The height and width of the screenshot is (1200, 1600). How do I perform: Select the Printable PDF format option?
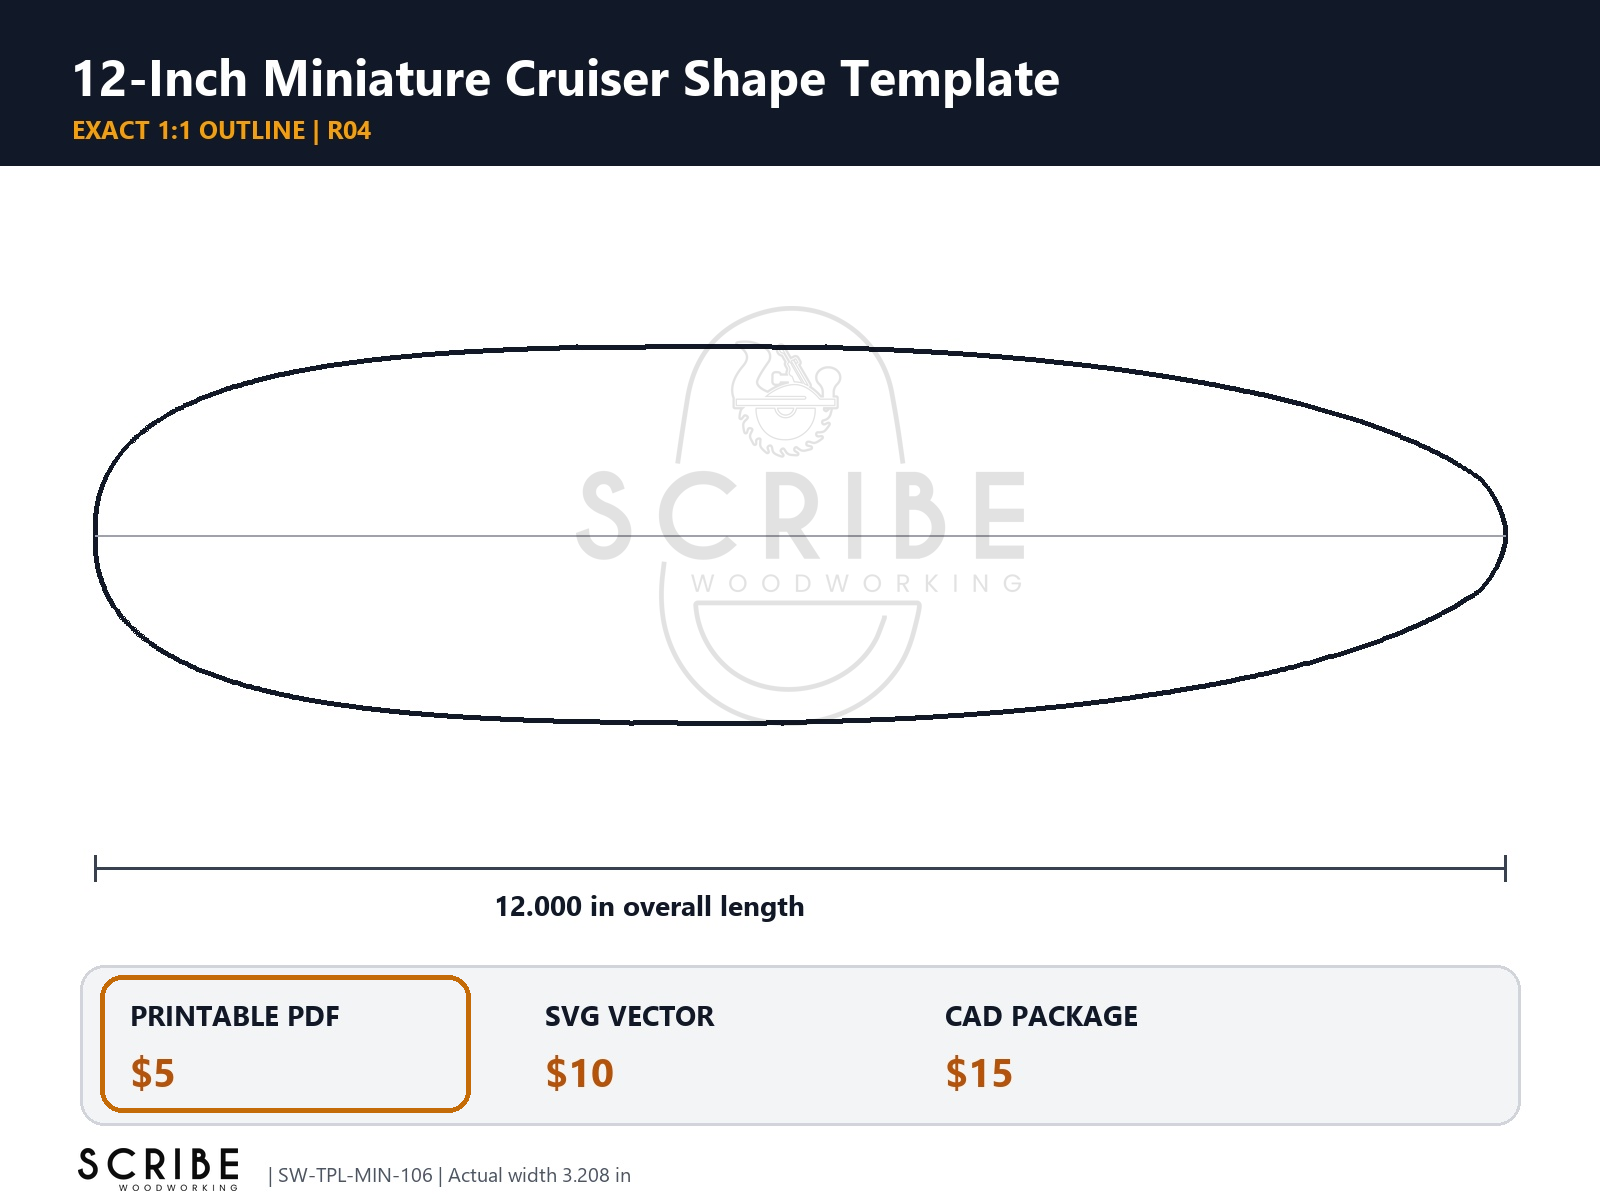pos(285,1044)
